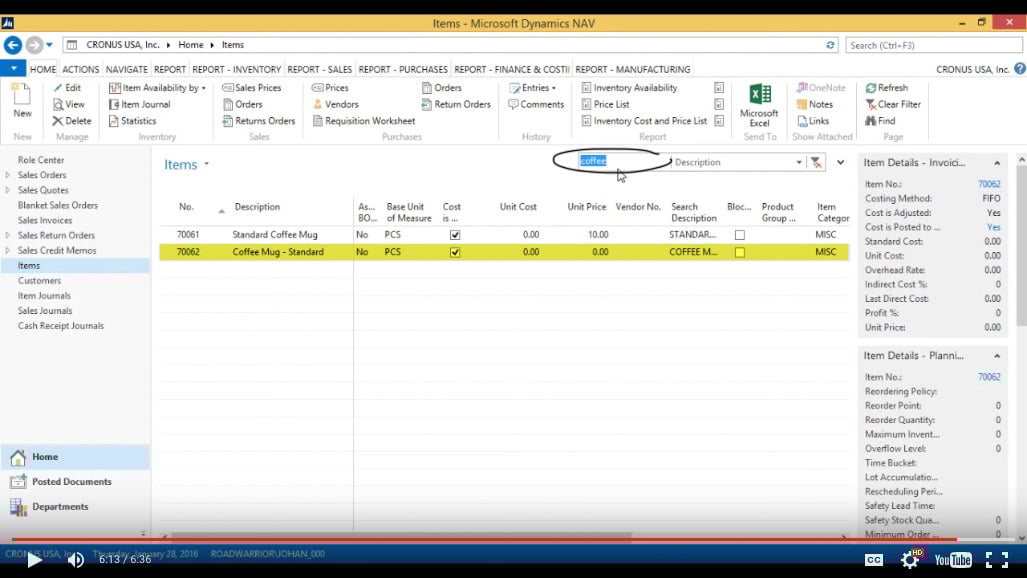Run Price List report
Viewport: 1027px width, 578px height.
tap(605, 104)
